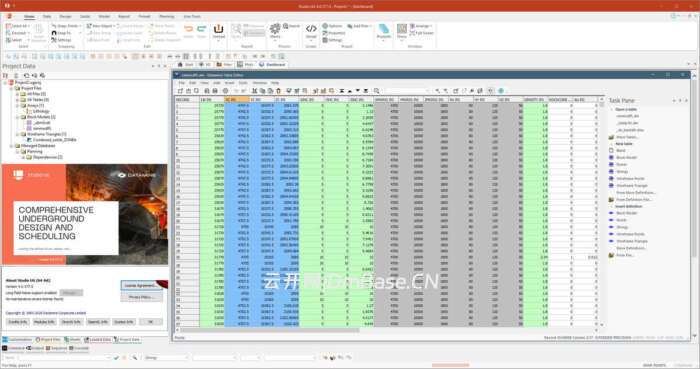The image size is (700, 369).
Task: Click first icon in Project Data toolbar
Action: pos(6,75)
